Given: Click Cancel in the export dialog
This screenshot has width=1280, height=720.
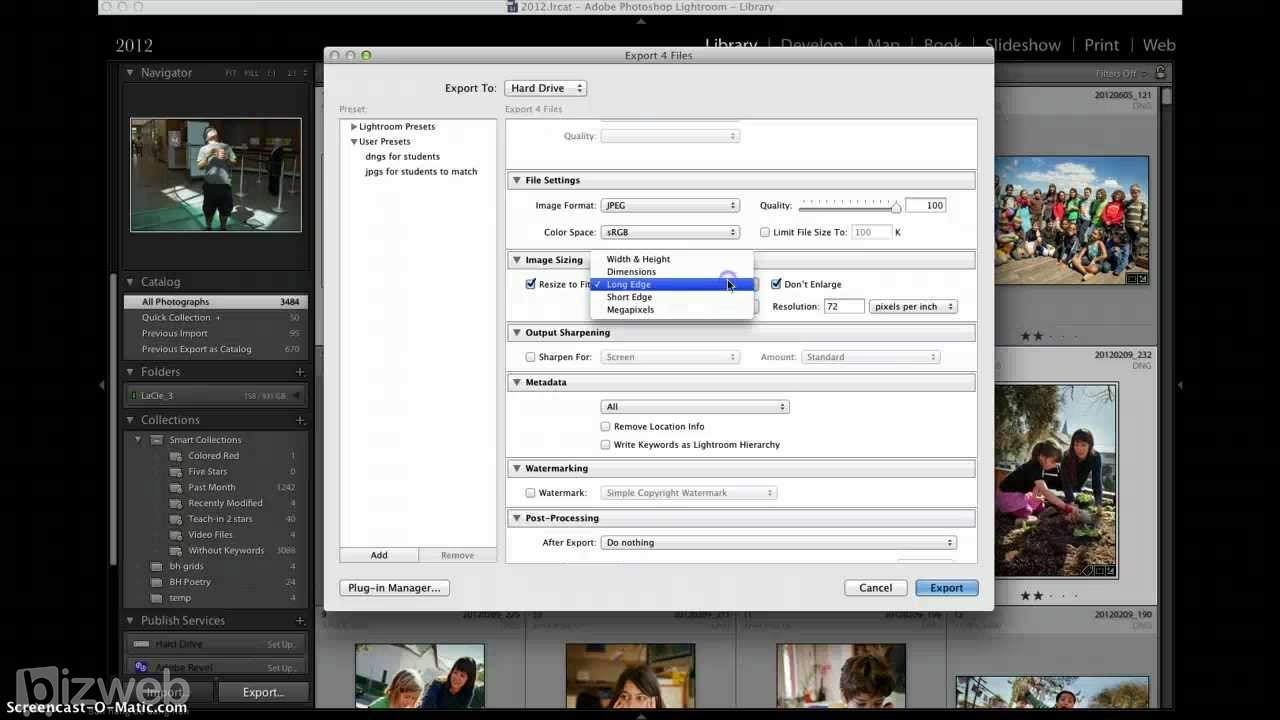Looking at the screenshot, I should (875, 588).
